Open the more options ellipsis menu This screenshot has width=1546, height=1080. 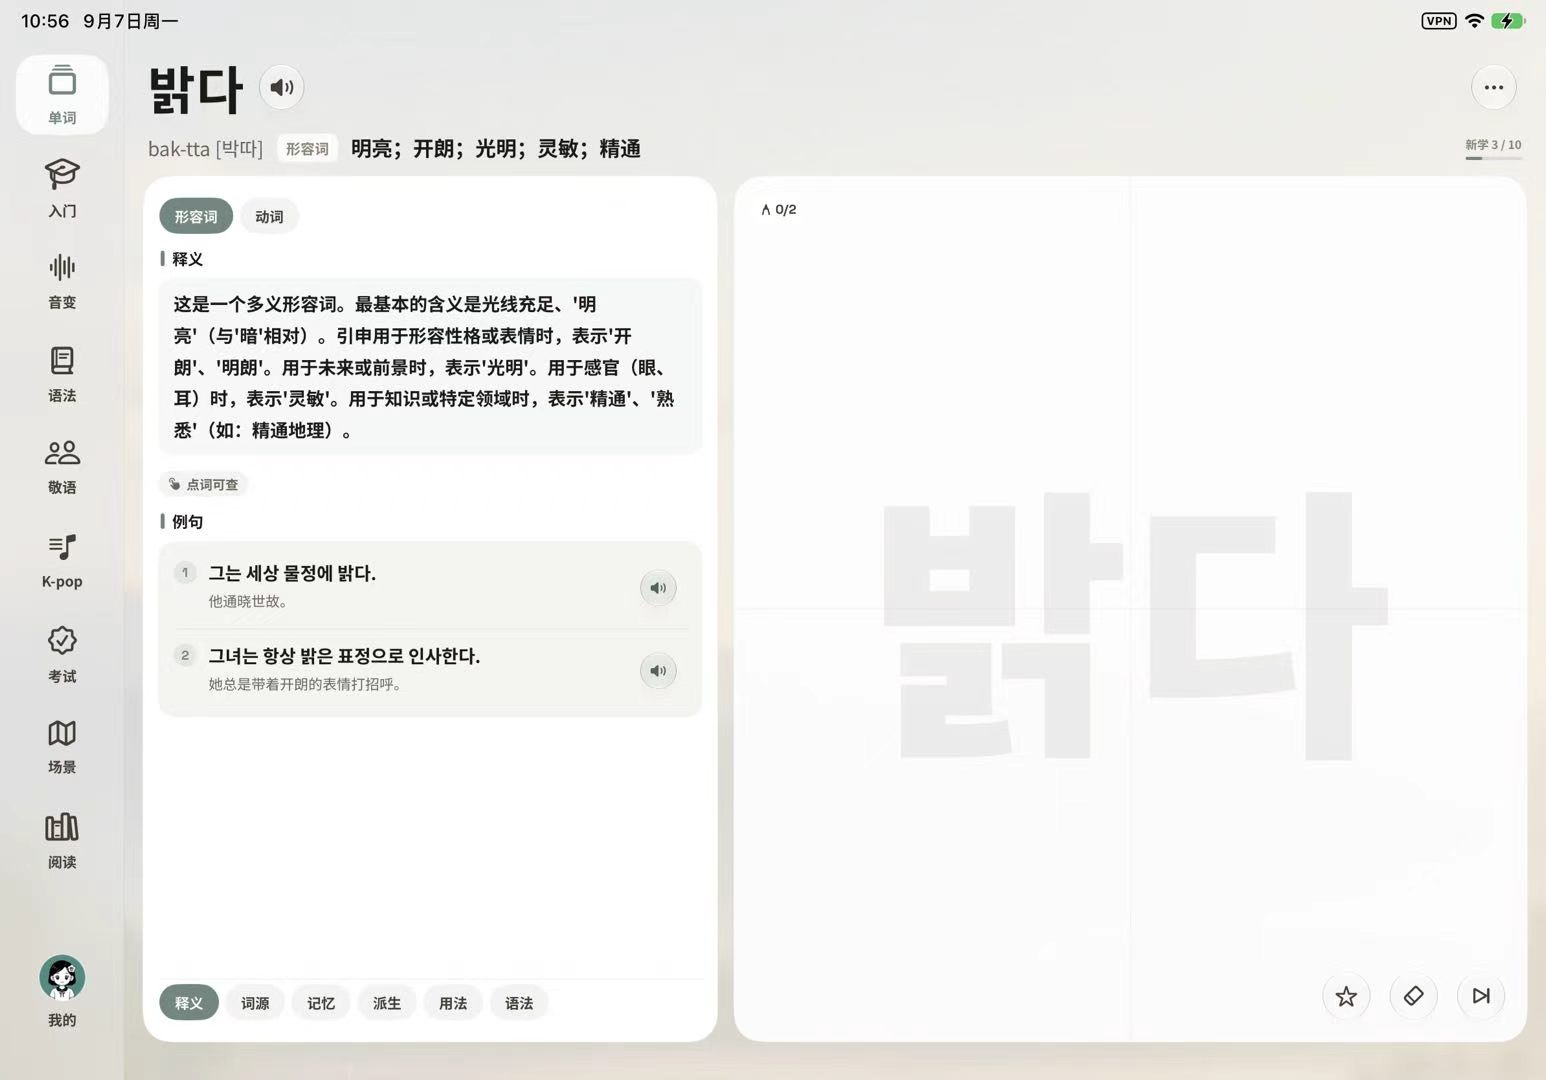(1494, 87)
